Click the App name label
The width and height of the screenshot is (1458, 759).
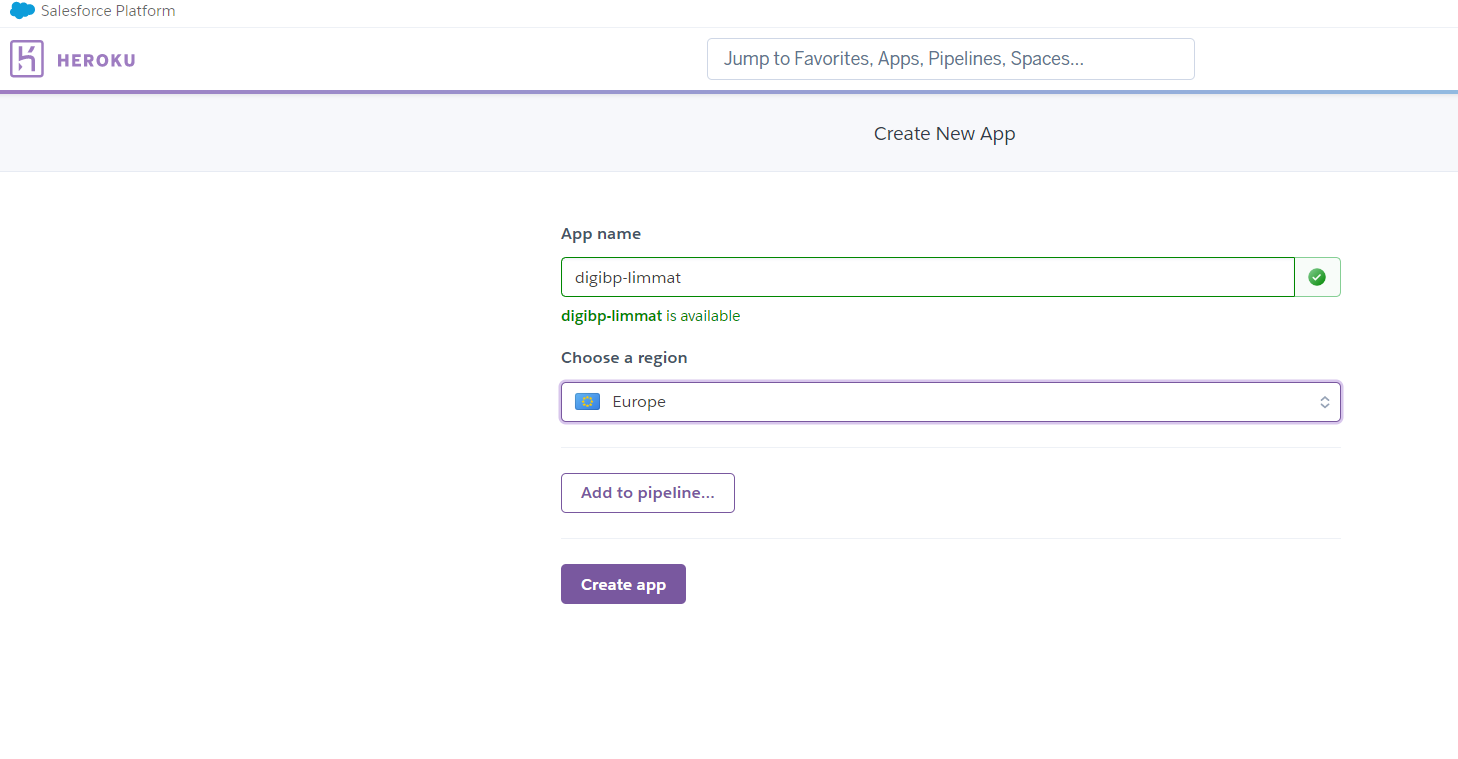(601, 234)
